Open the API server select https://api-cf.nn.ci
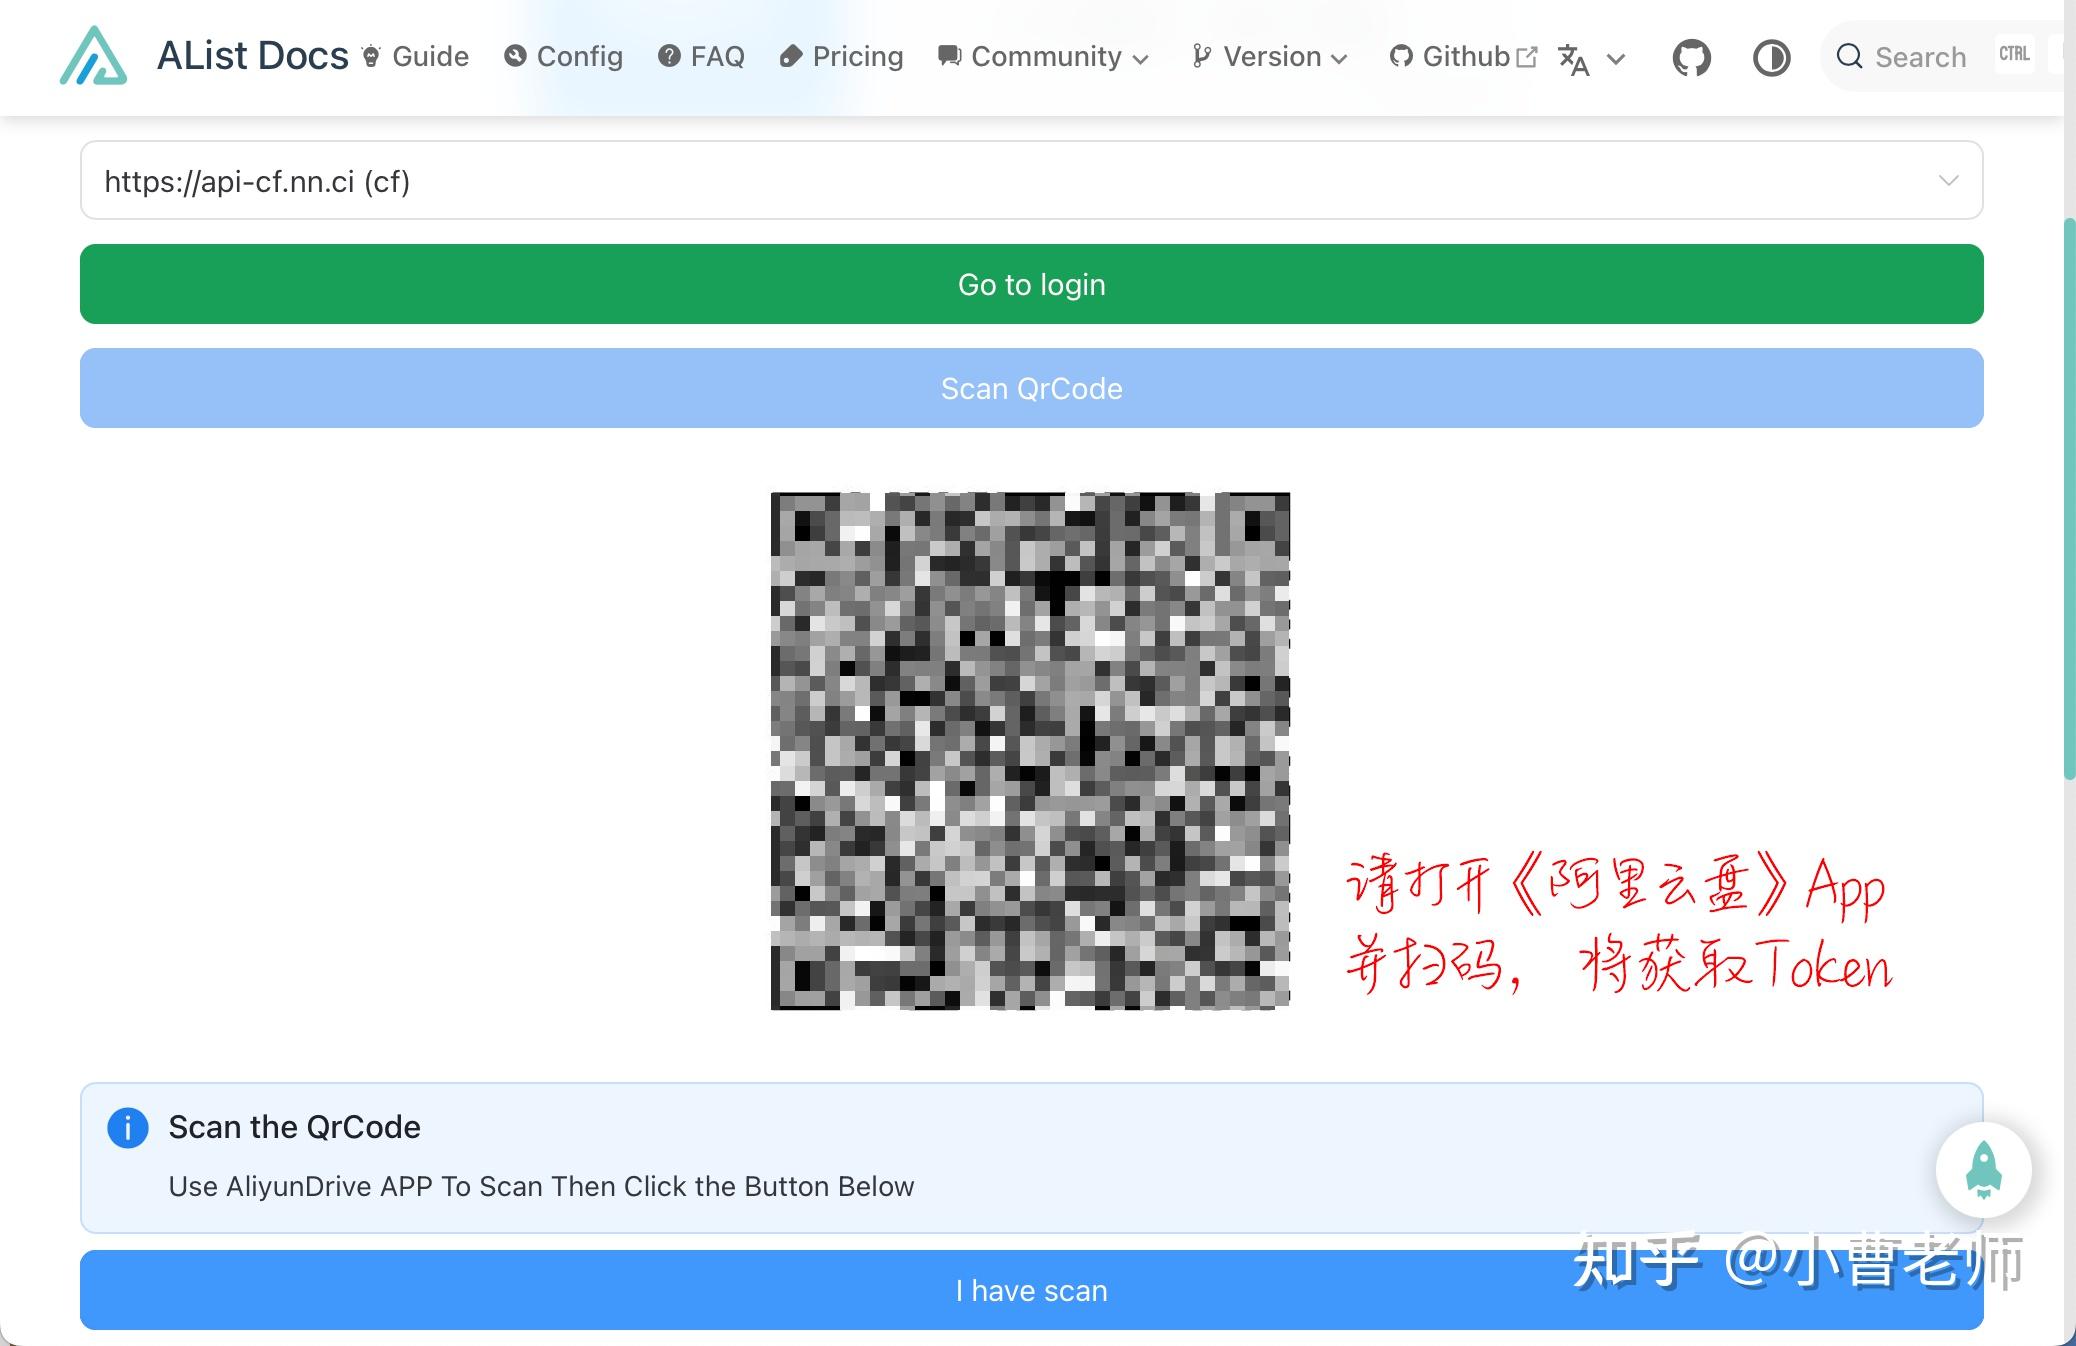 click(x=1032, y=180)
